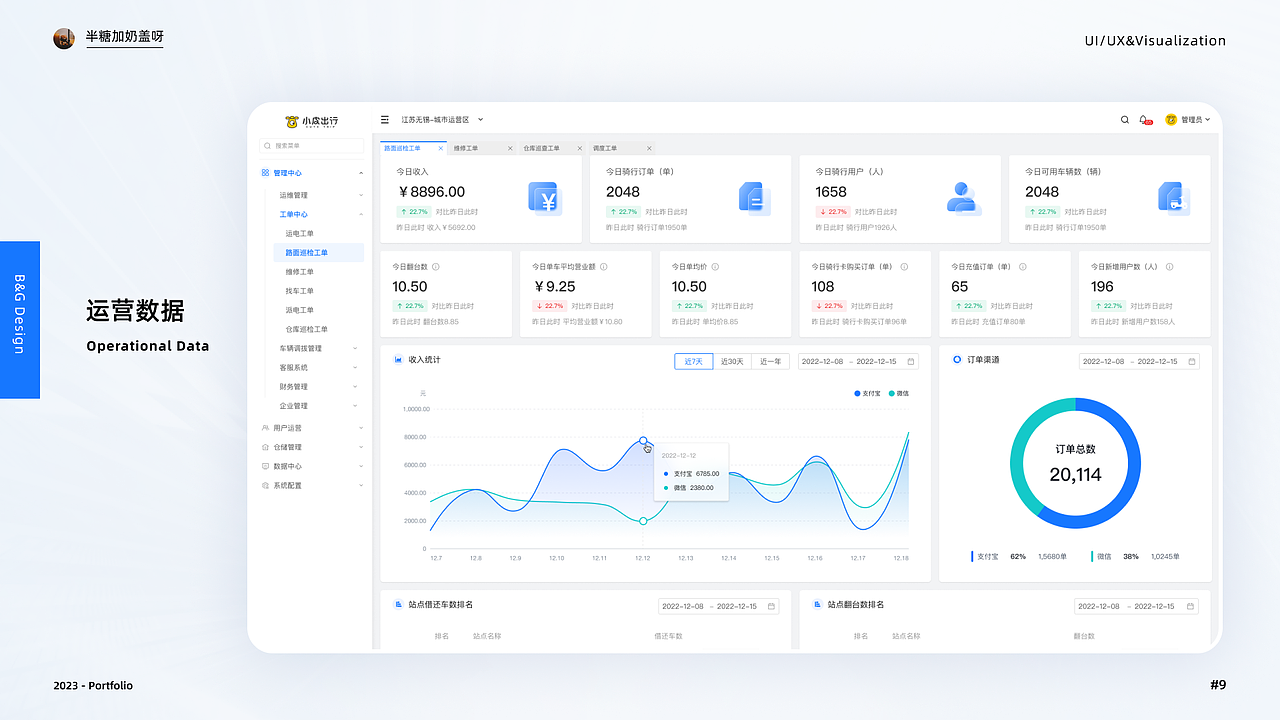This screenshot has height=720, width=1280.
Task: Open 仓库巡检工单 in the sidebar
Action: pos(307,329)
